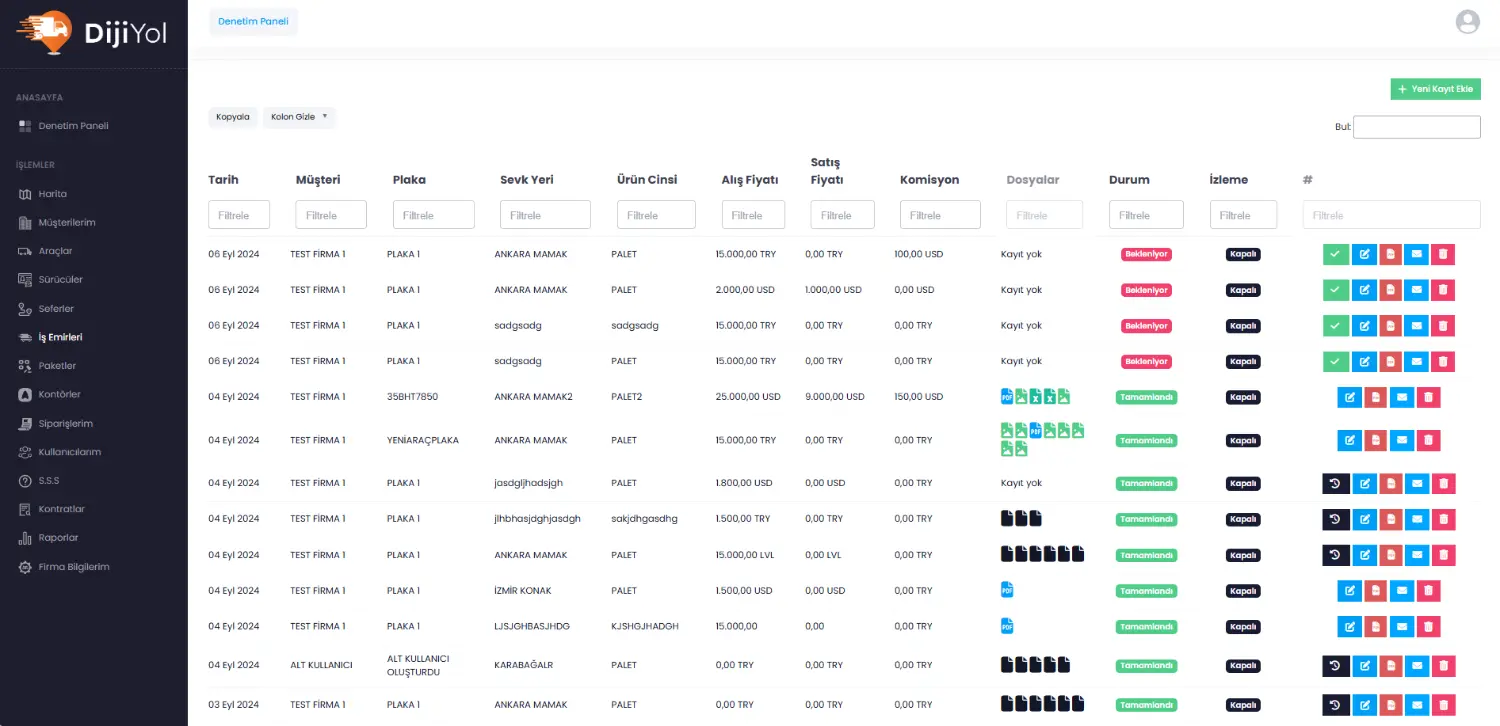Toggle the Kapalı tracking status on the KARABAĞALR row

1243,666
